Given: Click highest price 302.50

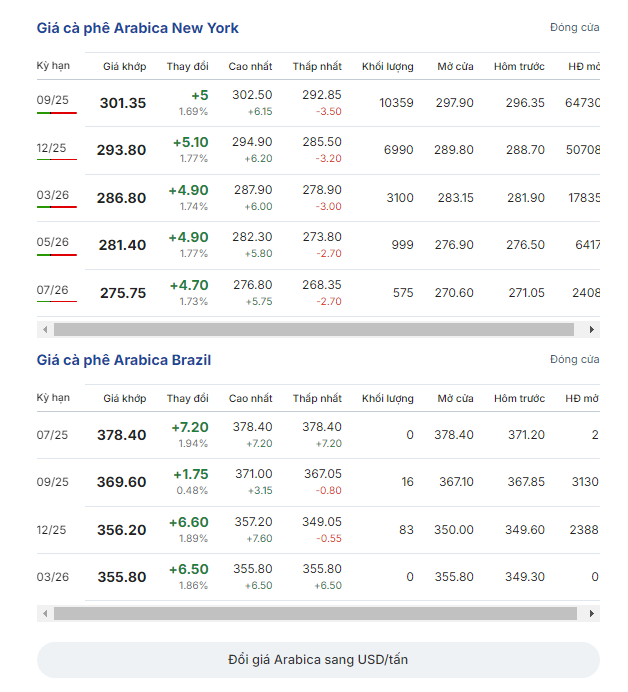Looking at the screenshot, I should point(252,95).
